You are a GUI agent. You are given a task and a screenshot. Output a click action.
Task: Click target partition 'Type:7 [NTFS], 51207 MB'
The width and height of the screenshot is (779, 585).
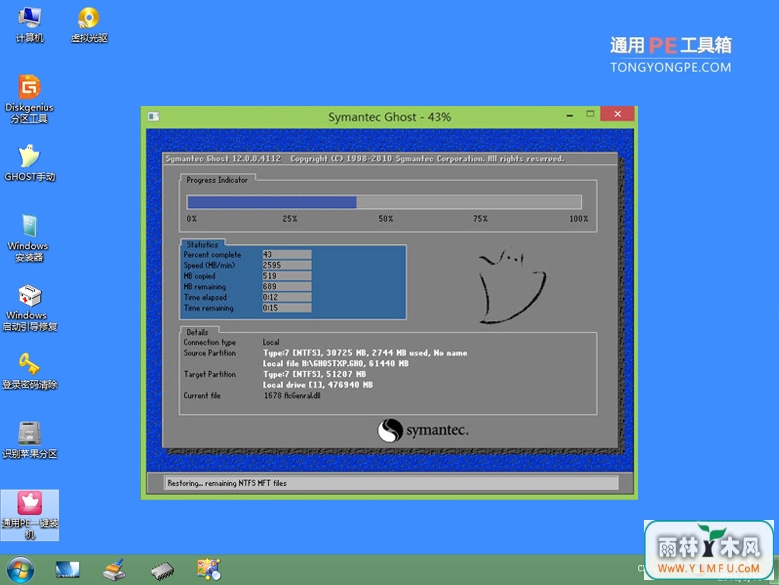[x=314, y=374]
